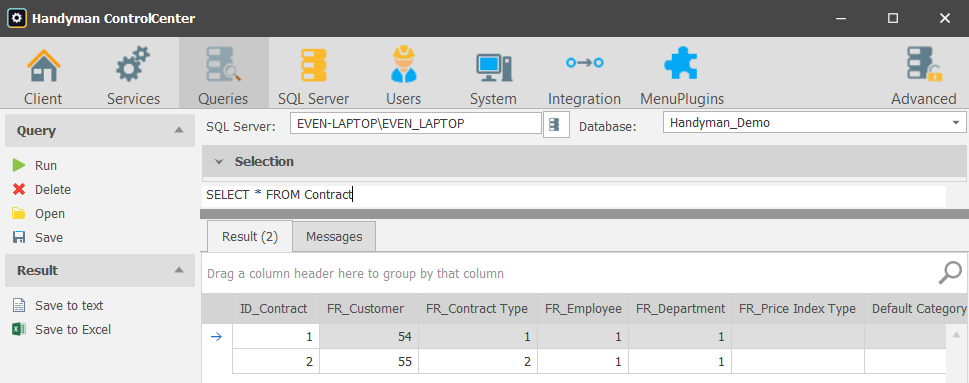Image resolution: width=969 pixels, height=383 pixels.
Task: Click the results scrollbar up arrow
Action: pos(956,334)
